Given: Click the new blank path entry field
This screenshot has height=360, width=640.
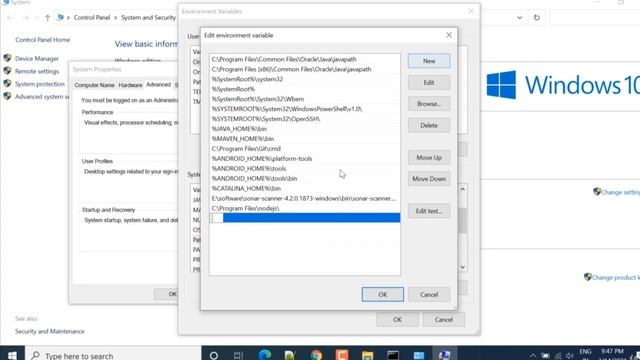Looking at the screenshot, I should (x=304, y=218).
